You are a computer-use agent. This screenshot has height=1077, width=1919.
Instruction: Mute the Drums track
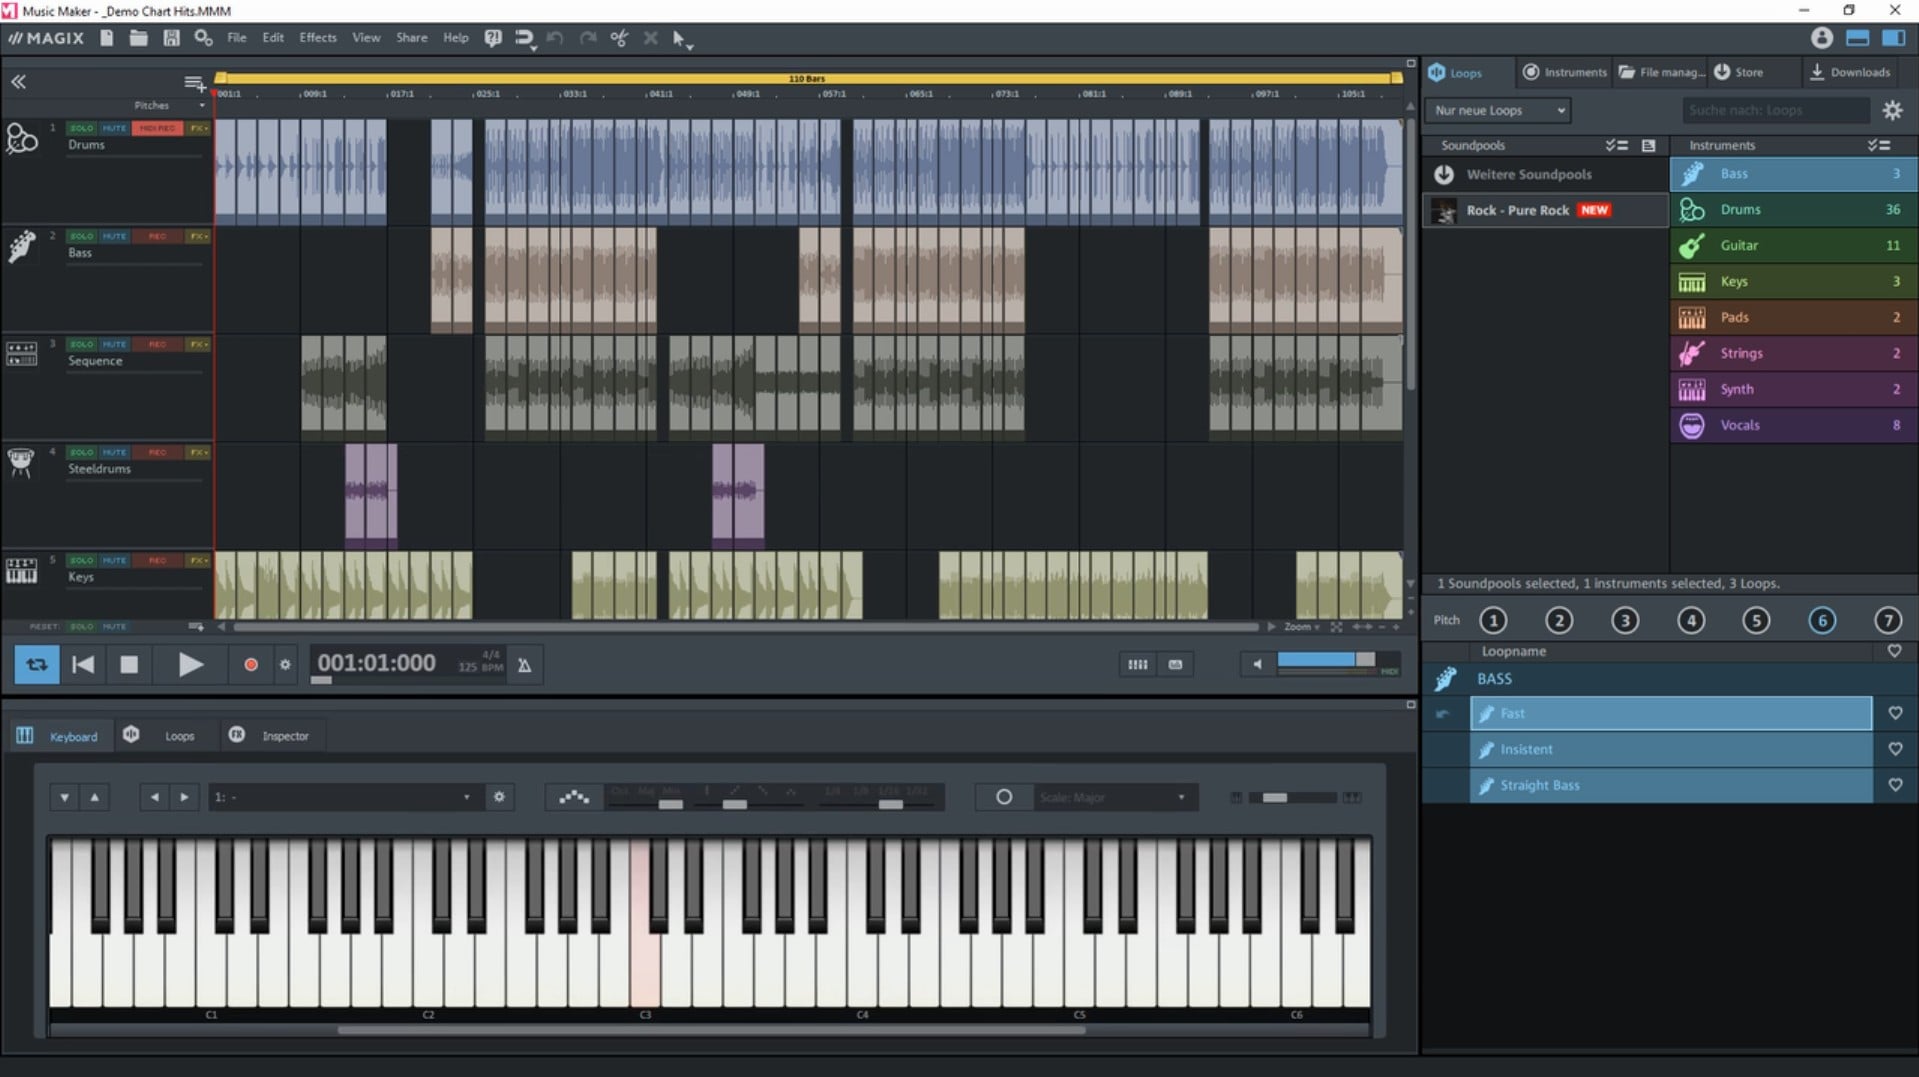coord(114,128)
